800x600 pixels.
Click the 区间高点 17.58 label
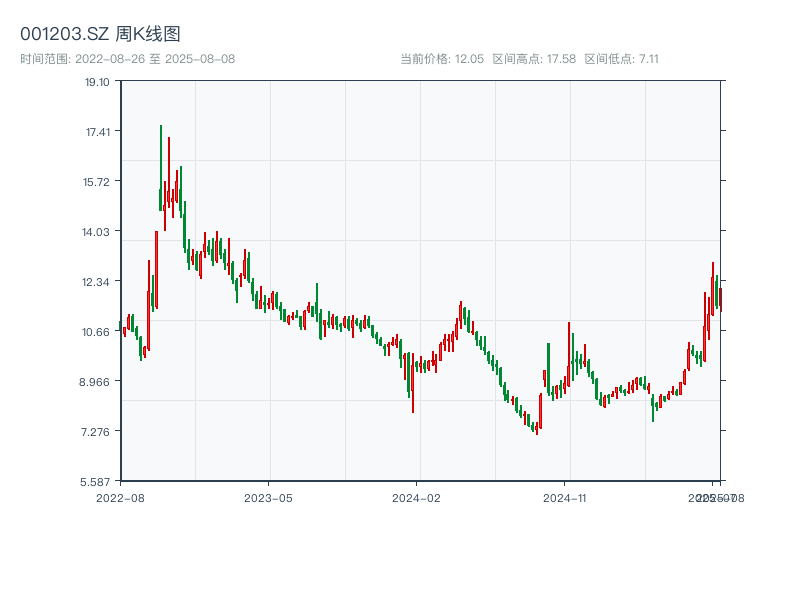534,59
